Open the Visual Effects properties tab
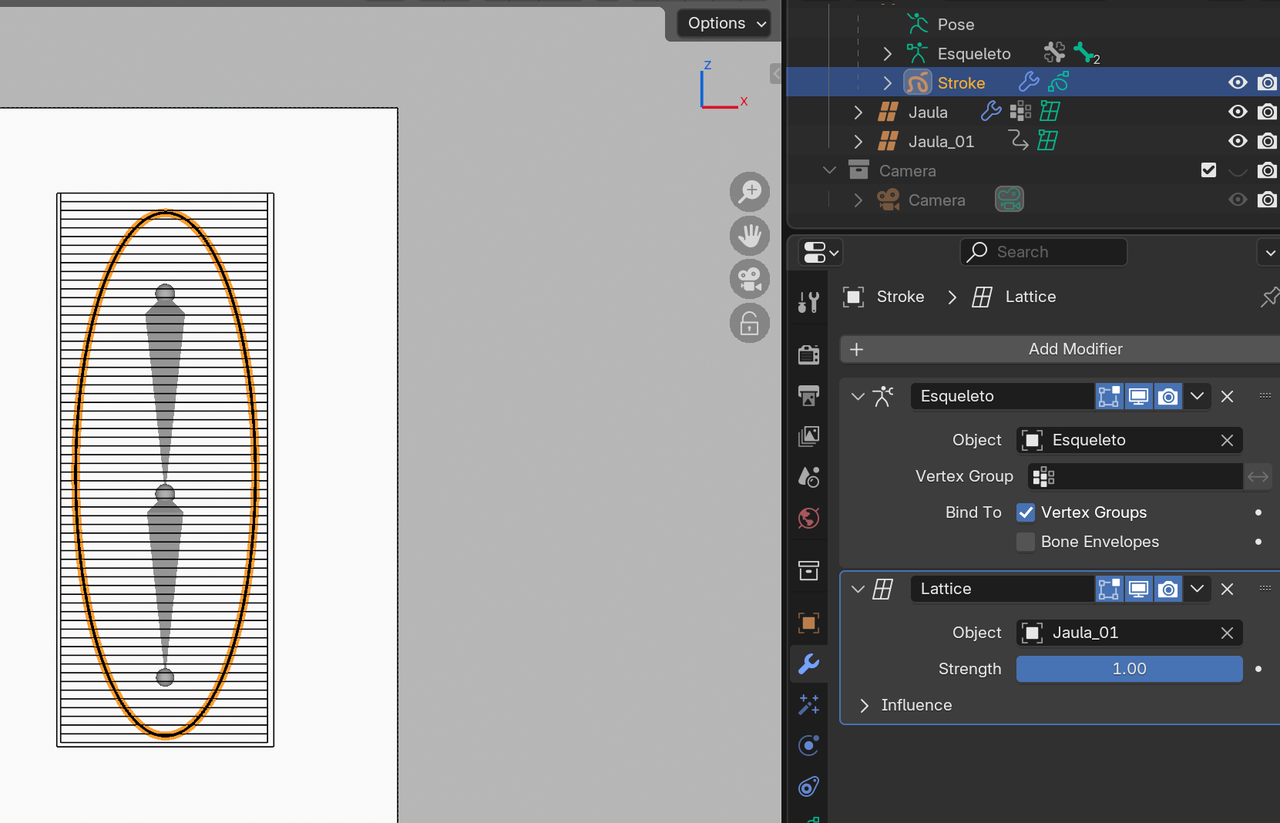This screenshot has width=1280, height=823. [809, 705]
